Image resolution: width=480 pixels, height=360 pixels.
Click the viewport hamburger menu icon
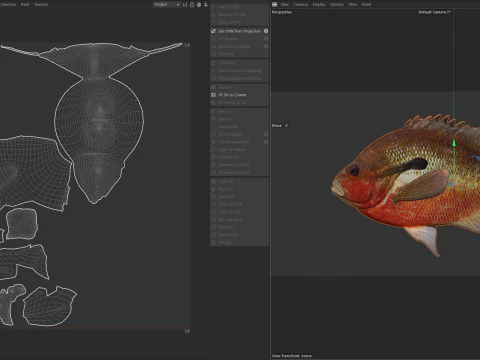coord(274,4)
